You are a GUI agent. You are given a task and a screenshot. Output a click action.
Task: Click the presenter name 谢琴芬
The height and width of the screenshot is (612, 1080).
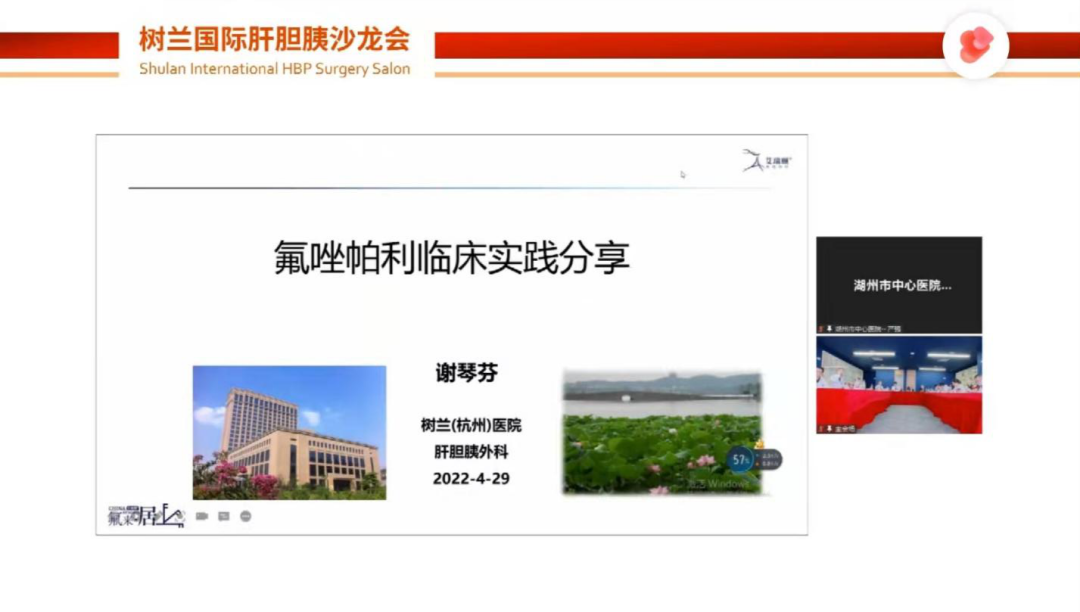point(467,372)
